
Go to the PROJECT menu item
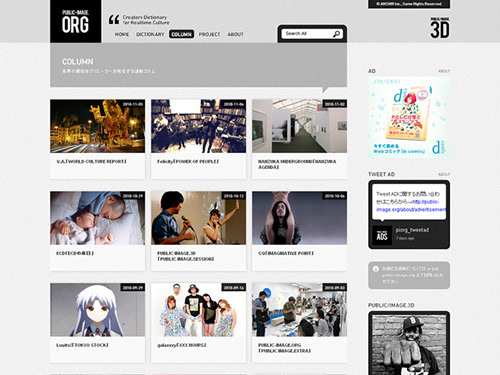(209, 34)
